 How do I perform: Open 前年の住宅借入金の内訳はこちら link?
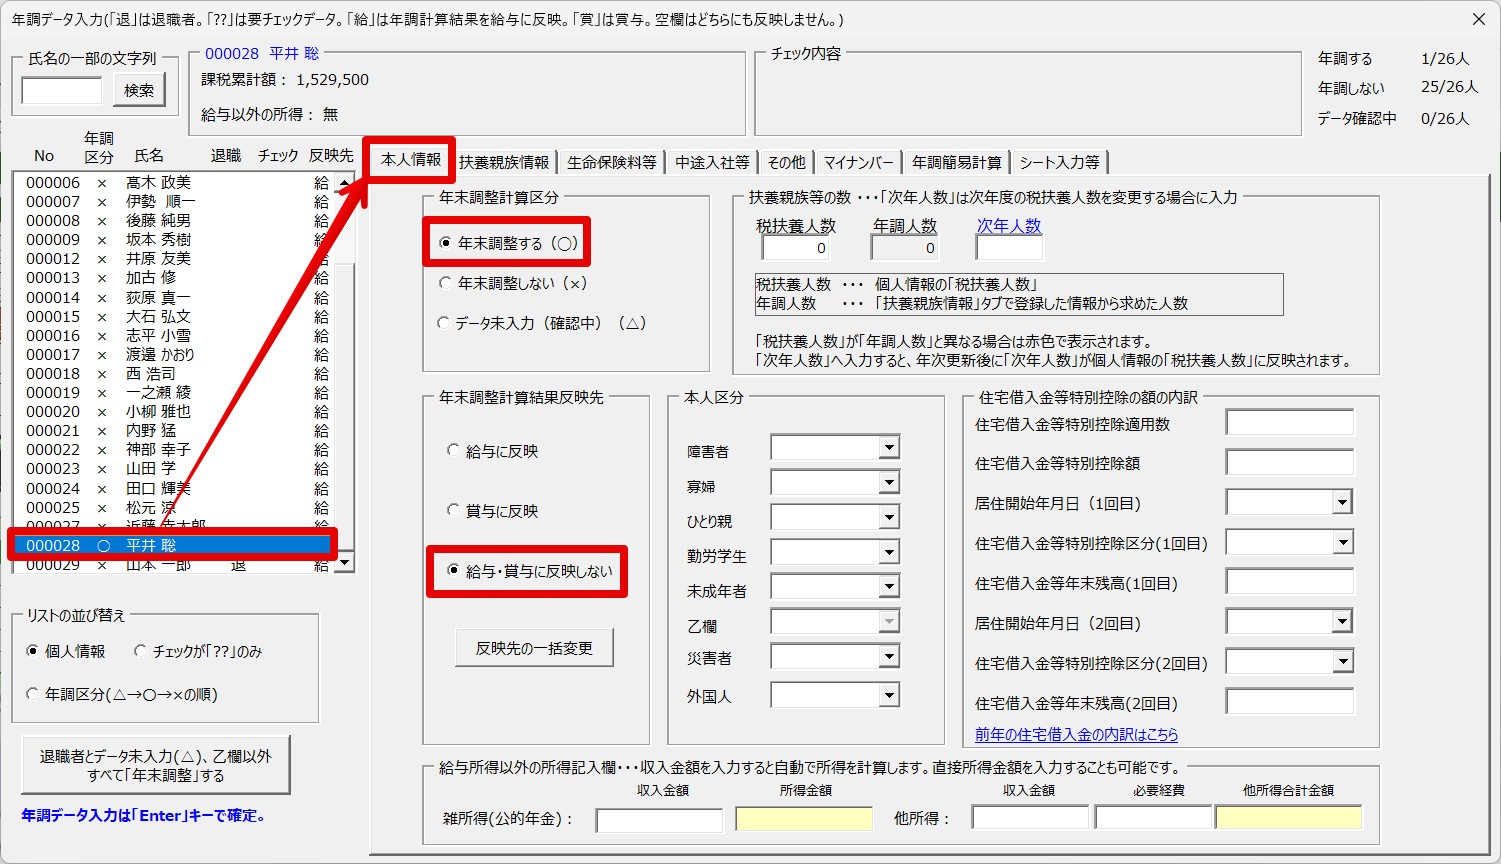[1076, 734]
